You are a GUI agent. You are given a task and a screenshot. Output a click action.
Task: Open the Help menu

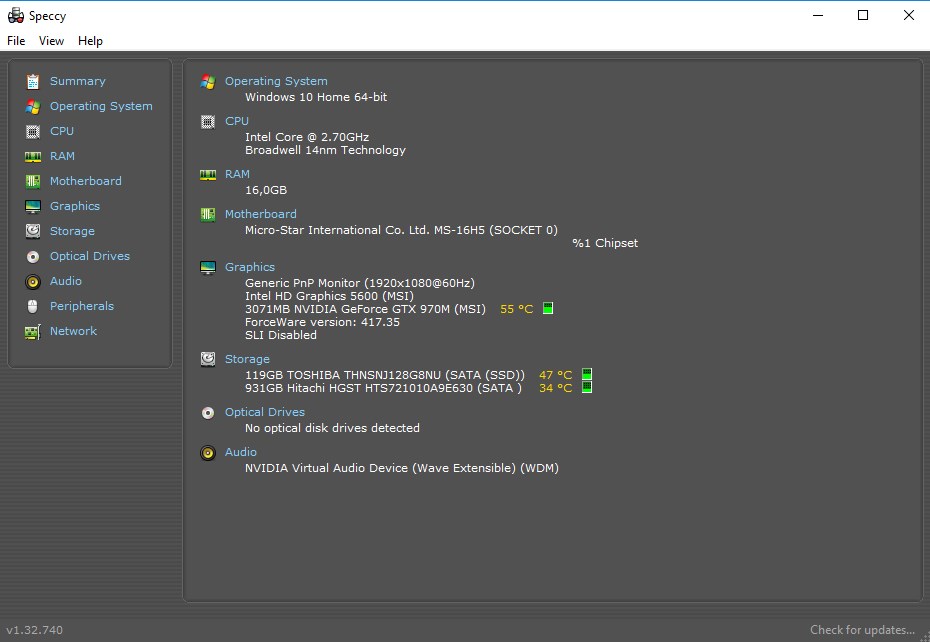point(90,40)
